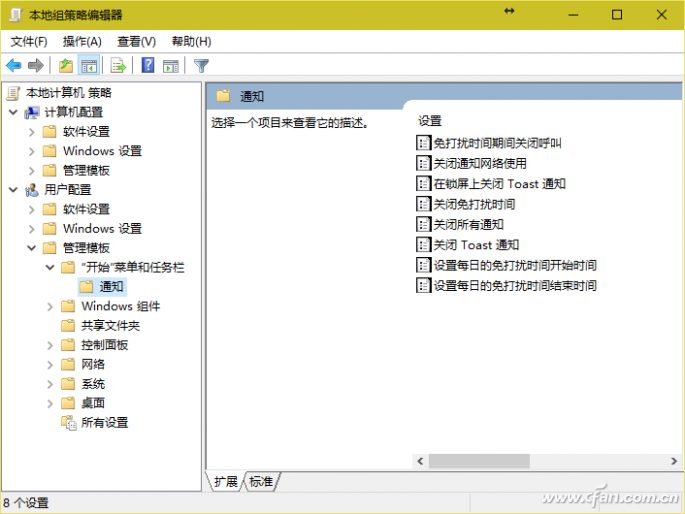The image size is (685, 514).
Task: Click the Up one level folder icon
Action: coord(66,66)
